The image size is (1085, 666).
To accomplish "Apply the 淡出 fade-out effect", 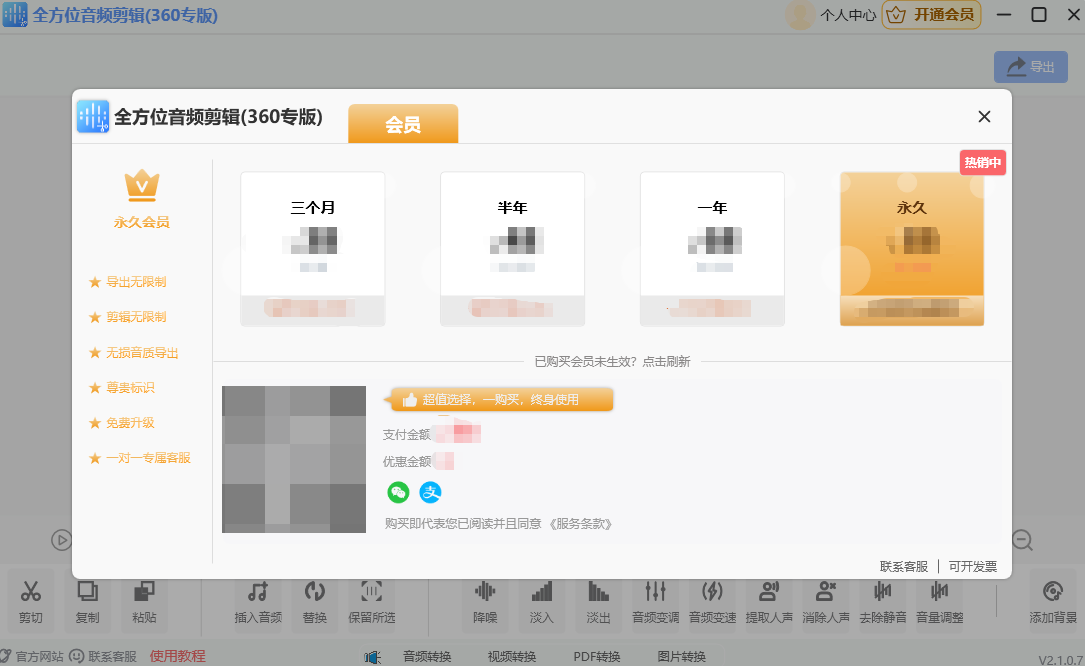I will click(597, 605).
